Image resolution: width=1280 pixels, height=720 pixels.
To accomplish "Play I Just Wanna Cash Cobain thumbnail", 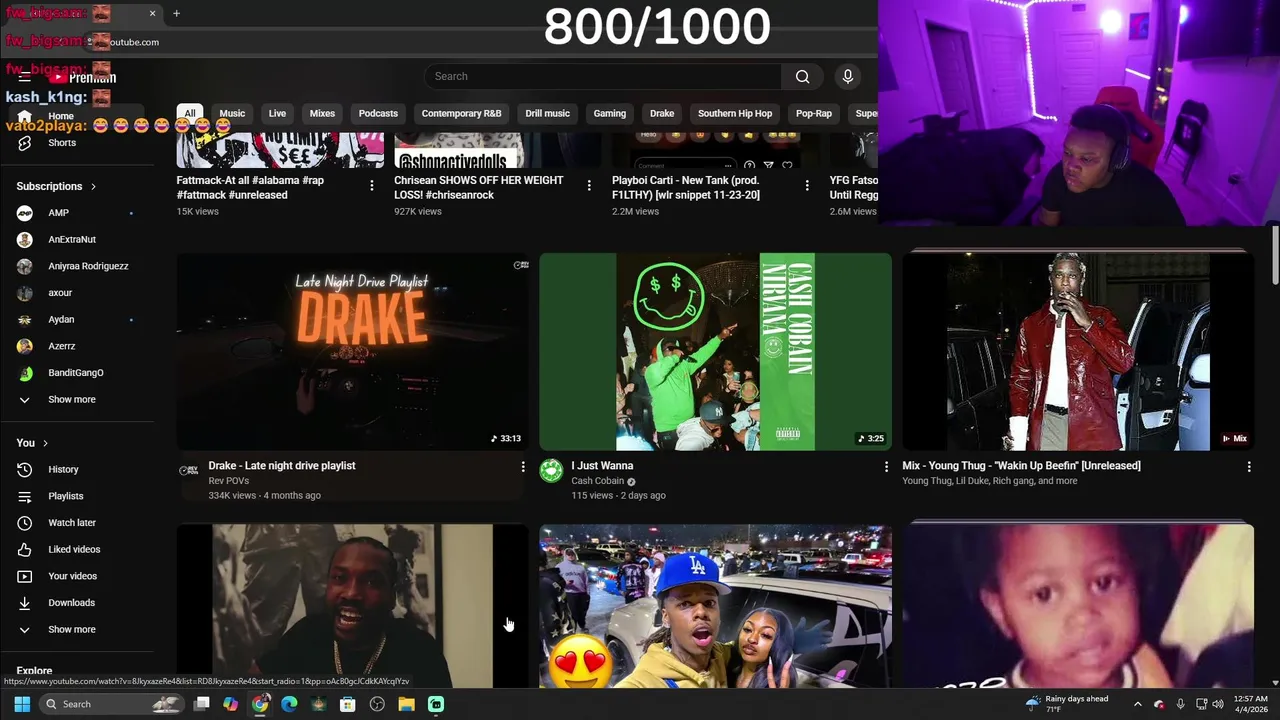I will coord(715,352).
